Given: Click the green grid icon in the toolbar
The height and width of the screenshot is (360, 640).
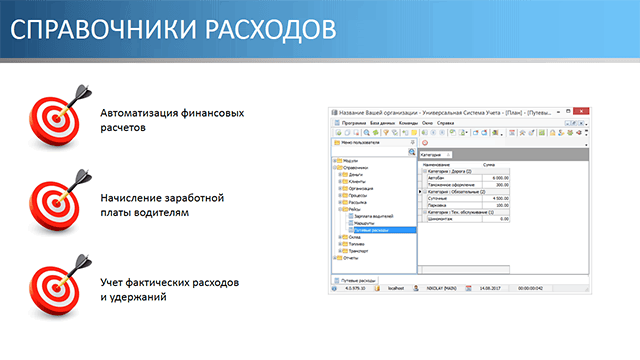Looking at the screenshot, I should (542, 133).
